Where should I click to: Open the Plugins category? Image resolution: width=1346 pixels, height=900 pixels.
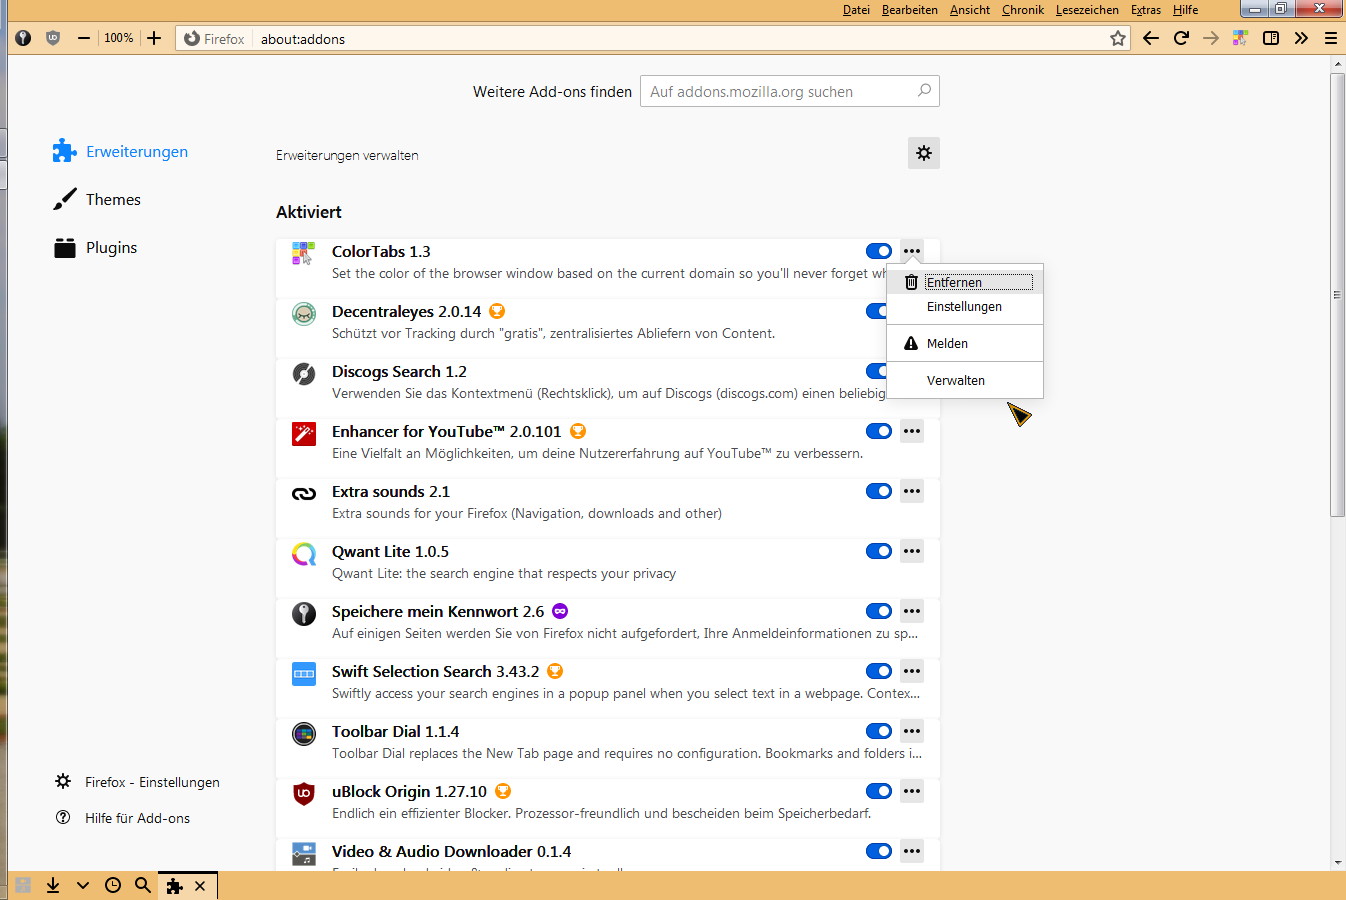(x=95, y=247)
